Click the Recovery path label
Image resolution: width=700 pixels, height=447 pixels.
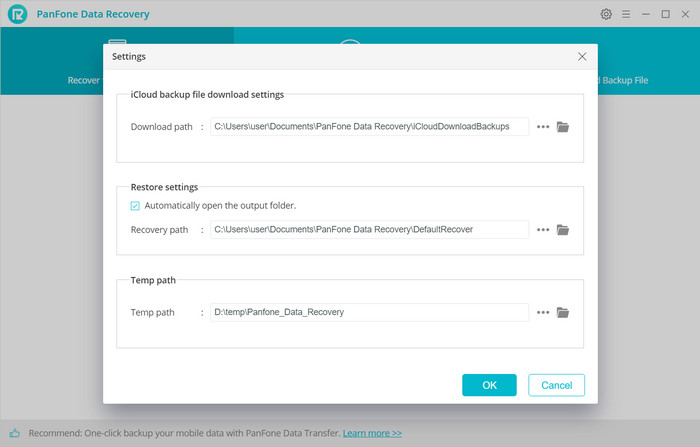coord(159,230)
